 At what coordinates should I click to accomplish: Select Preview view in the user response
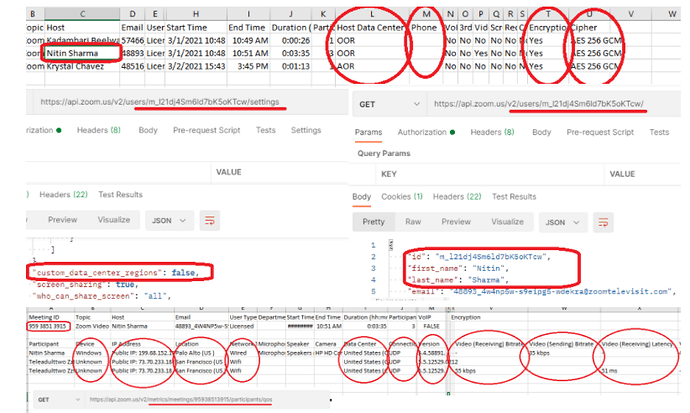[456, 222]
